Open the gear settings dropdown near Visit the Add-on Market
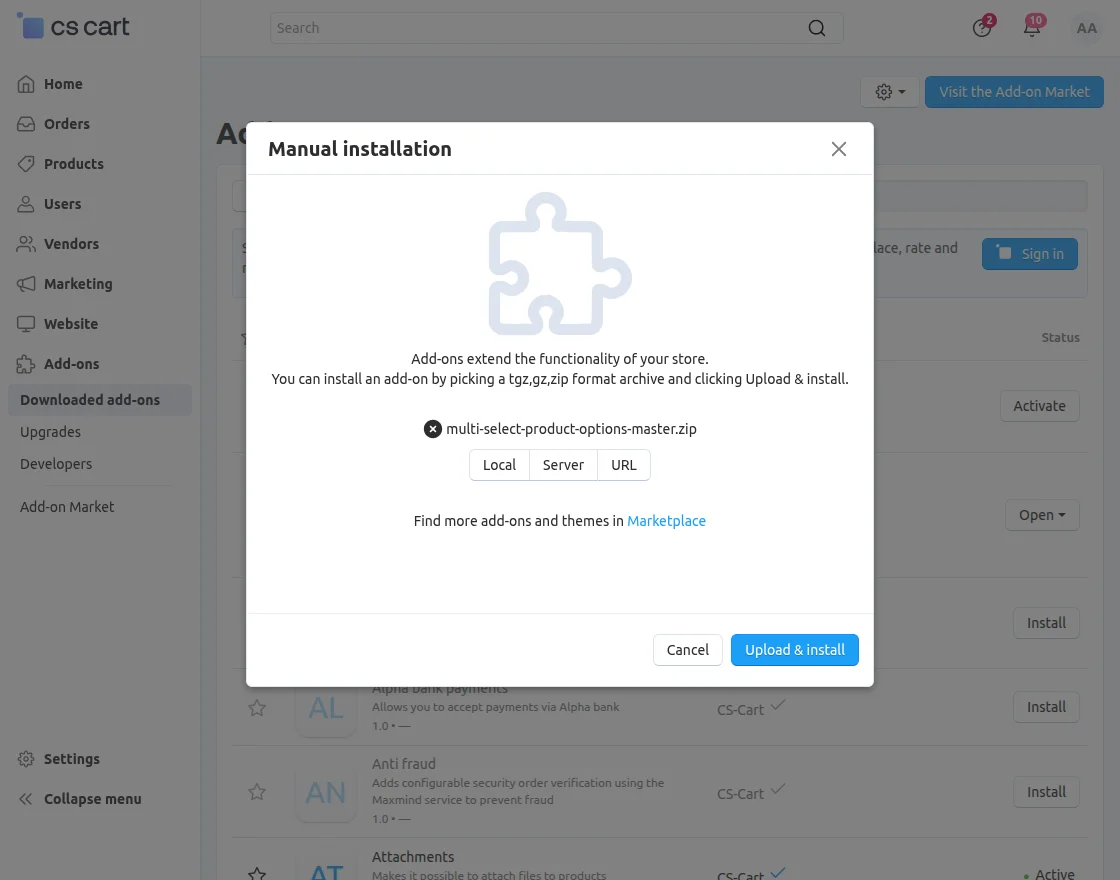 pyautogui.click(x=888, y=92)
